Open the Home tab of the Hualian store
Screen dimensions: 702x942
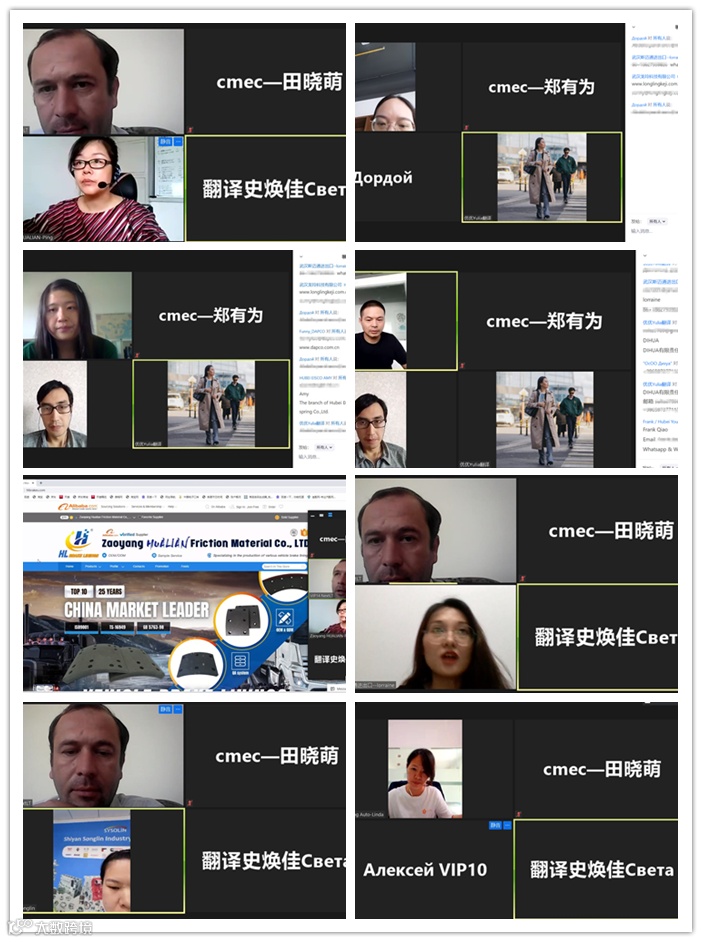pyautogui.click(x=70, y=566)
